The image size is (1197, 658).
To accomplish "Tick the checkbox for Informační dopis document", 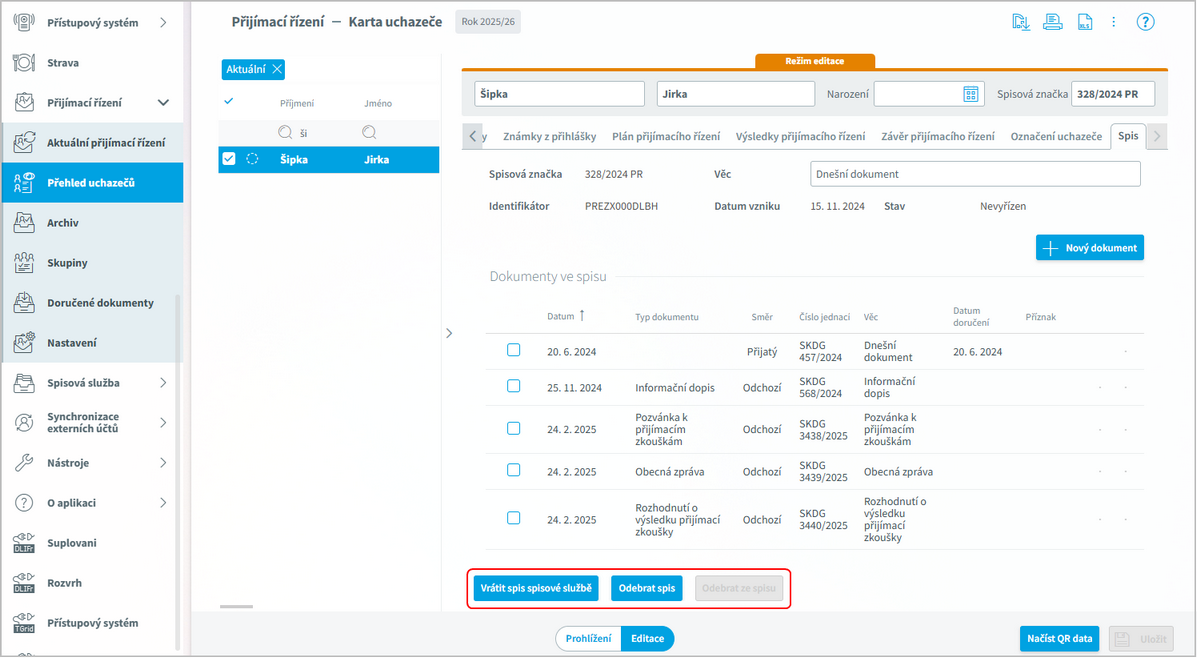I will (514, 386).
